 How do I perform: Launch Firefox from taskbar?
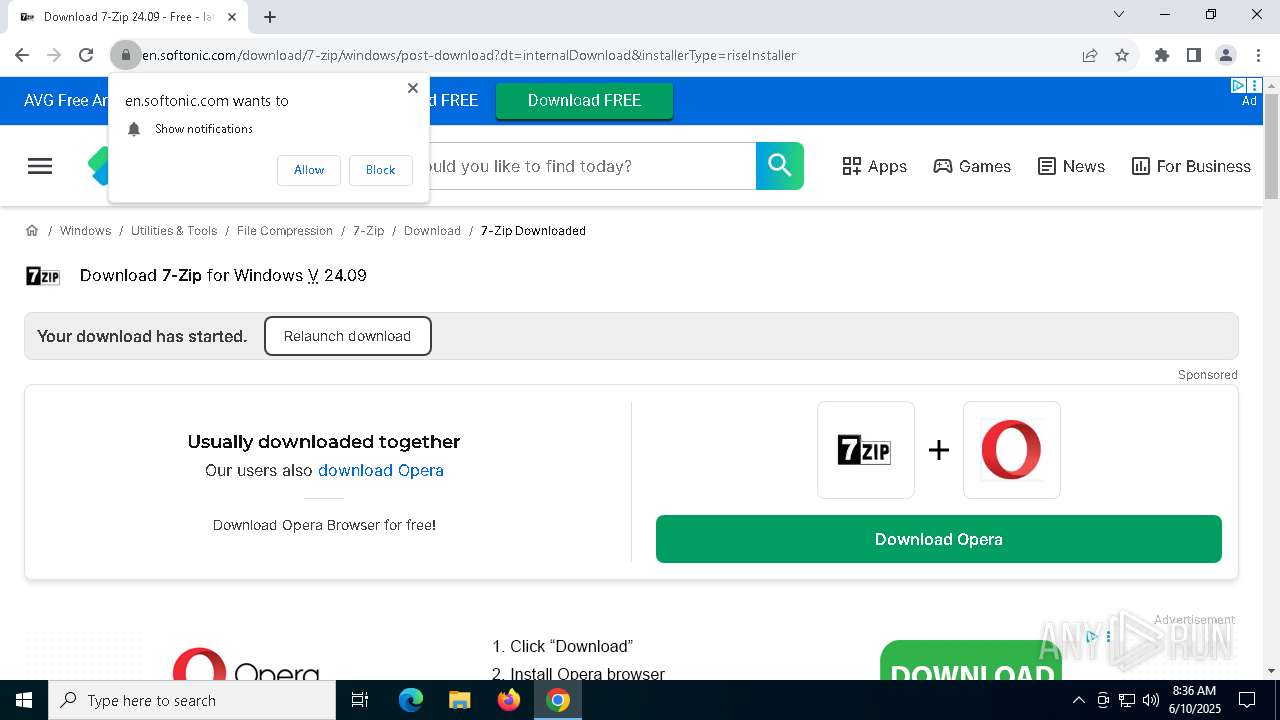509,700
